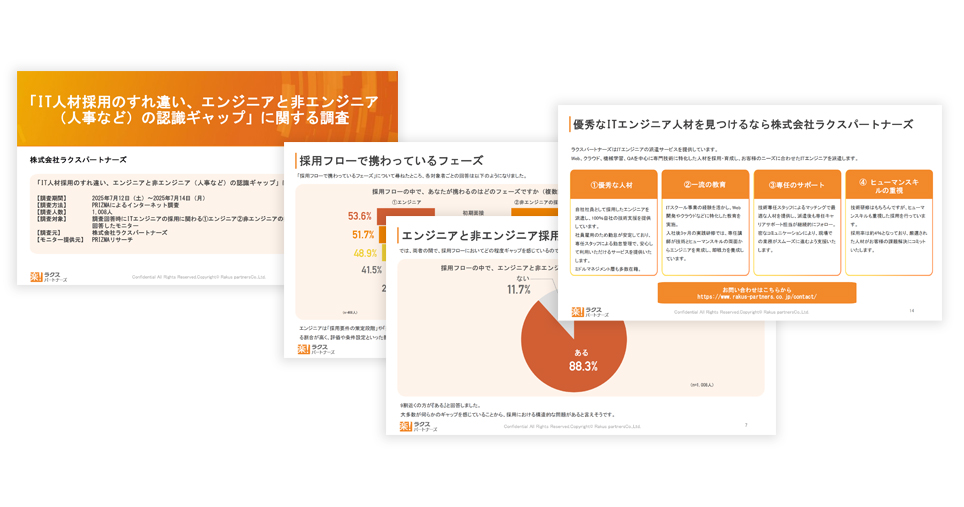Click the 初期面接 bar label

click(x=473, y=213)
